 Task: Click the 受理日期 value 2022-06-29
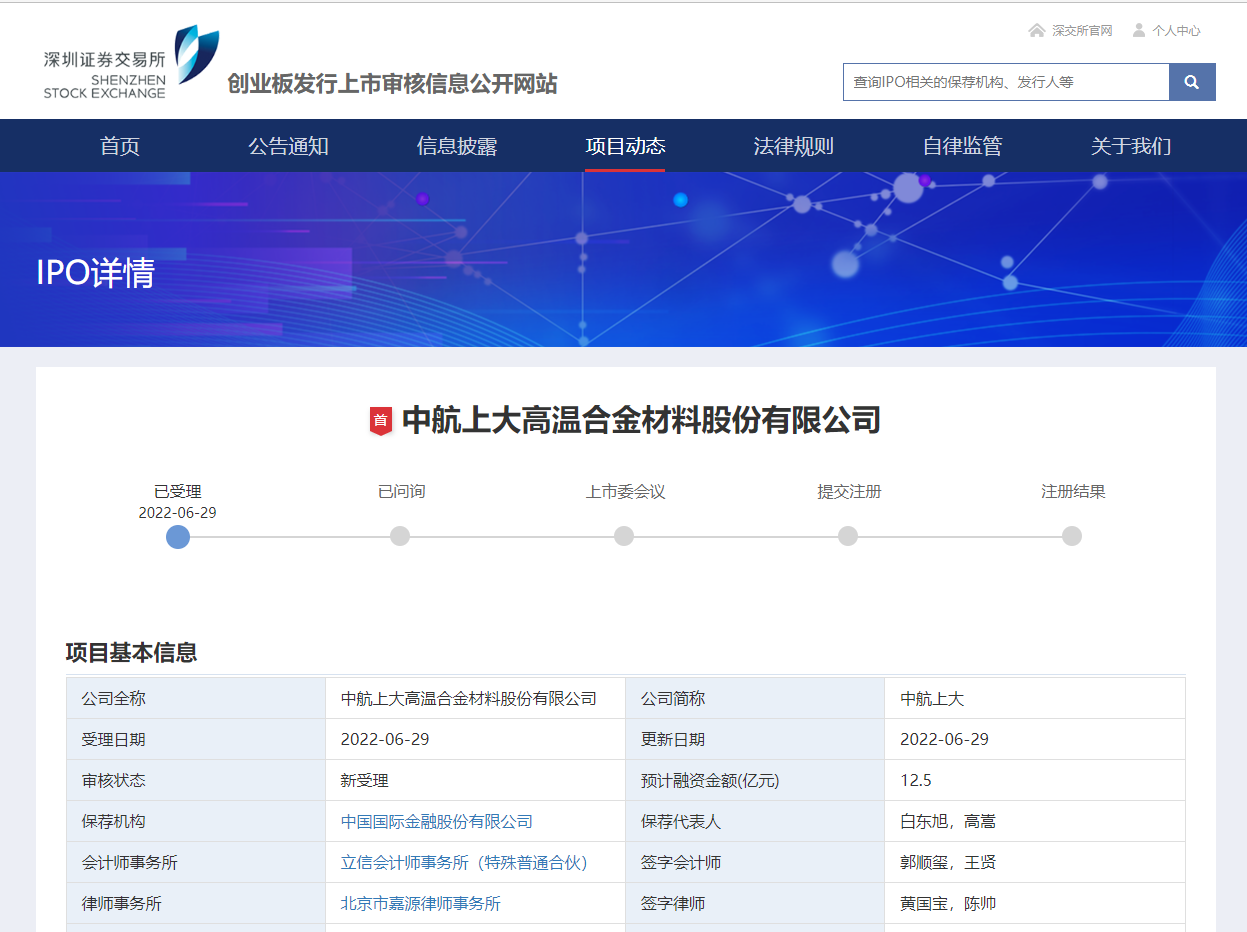click(x=385, y=740)
